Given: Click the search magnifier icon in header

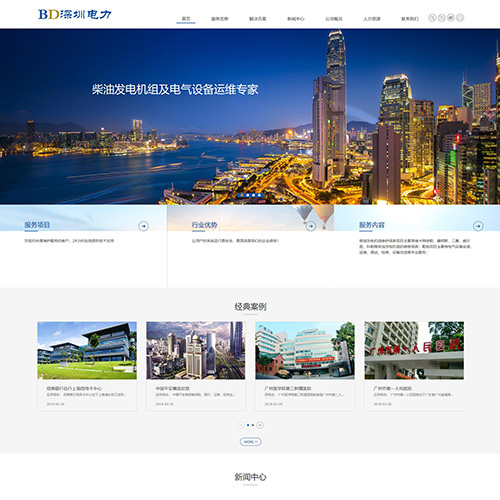Looking at the screenshot, I should coord(432,18).
